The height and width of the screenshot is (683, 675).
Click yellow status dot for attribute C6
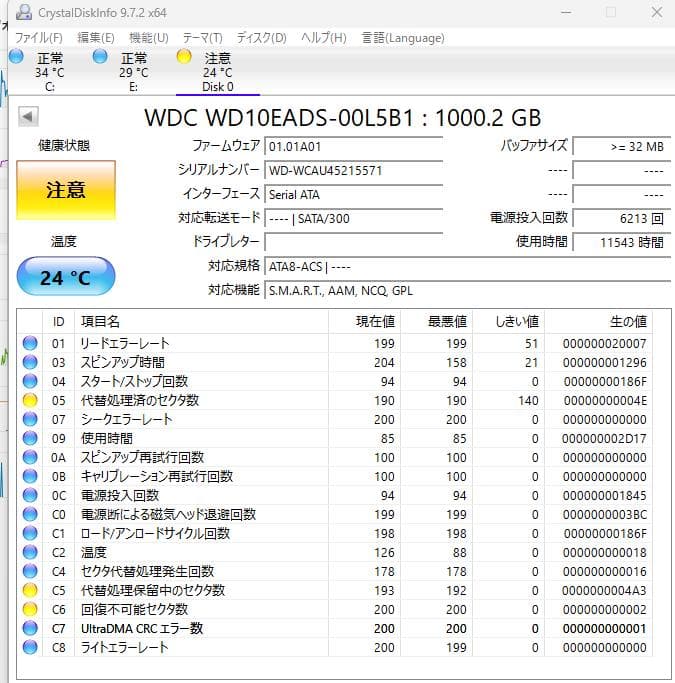point(30,609)
